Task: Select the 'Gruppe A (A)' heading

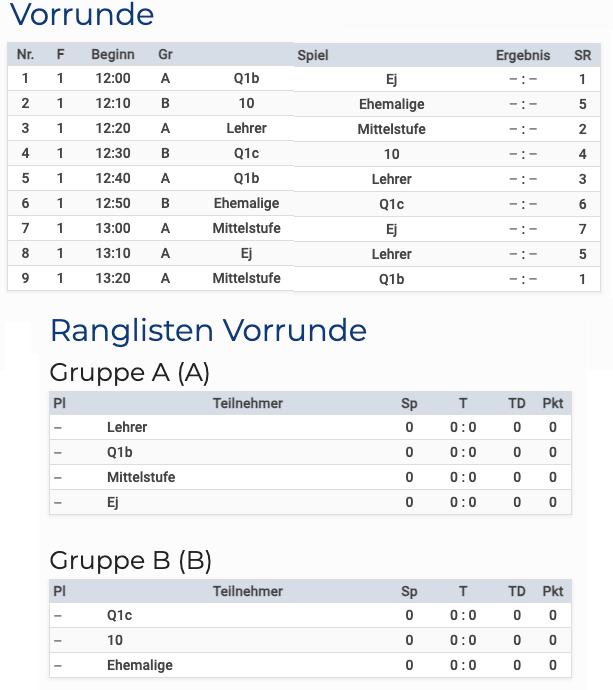Action: (129, 373)
